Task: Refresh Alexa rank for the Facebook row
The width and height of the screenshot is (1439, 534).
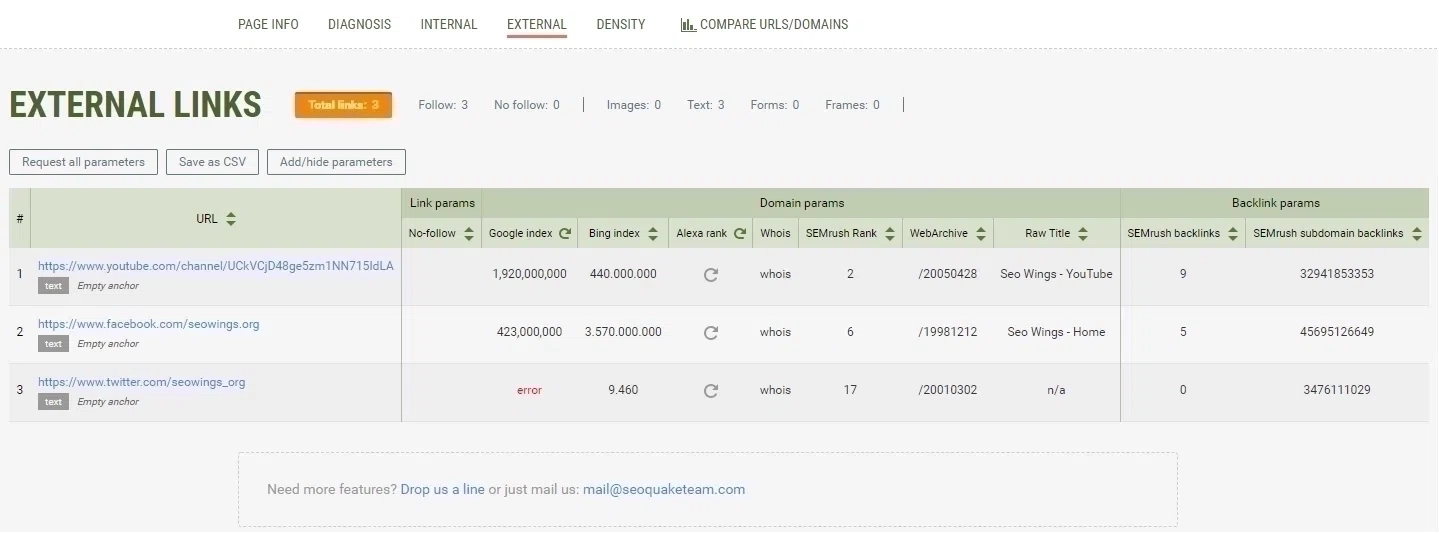Action: point(710,333)
